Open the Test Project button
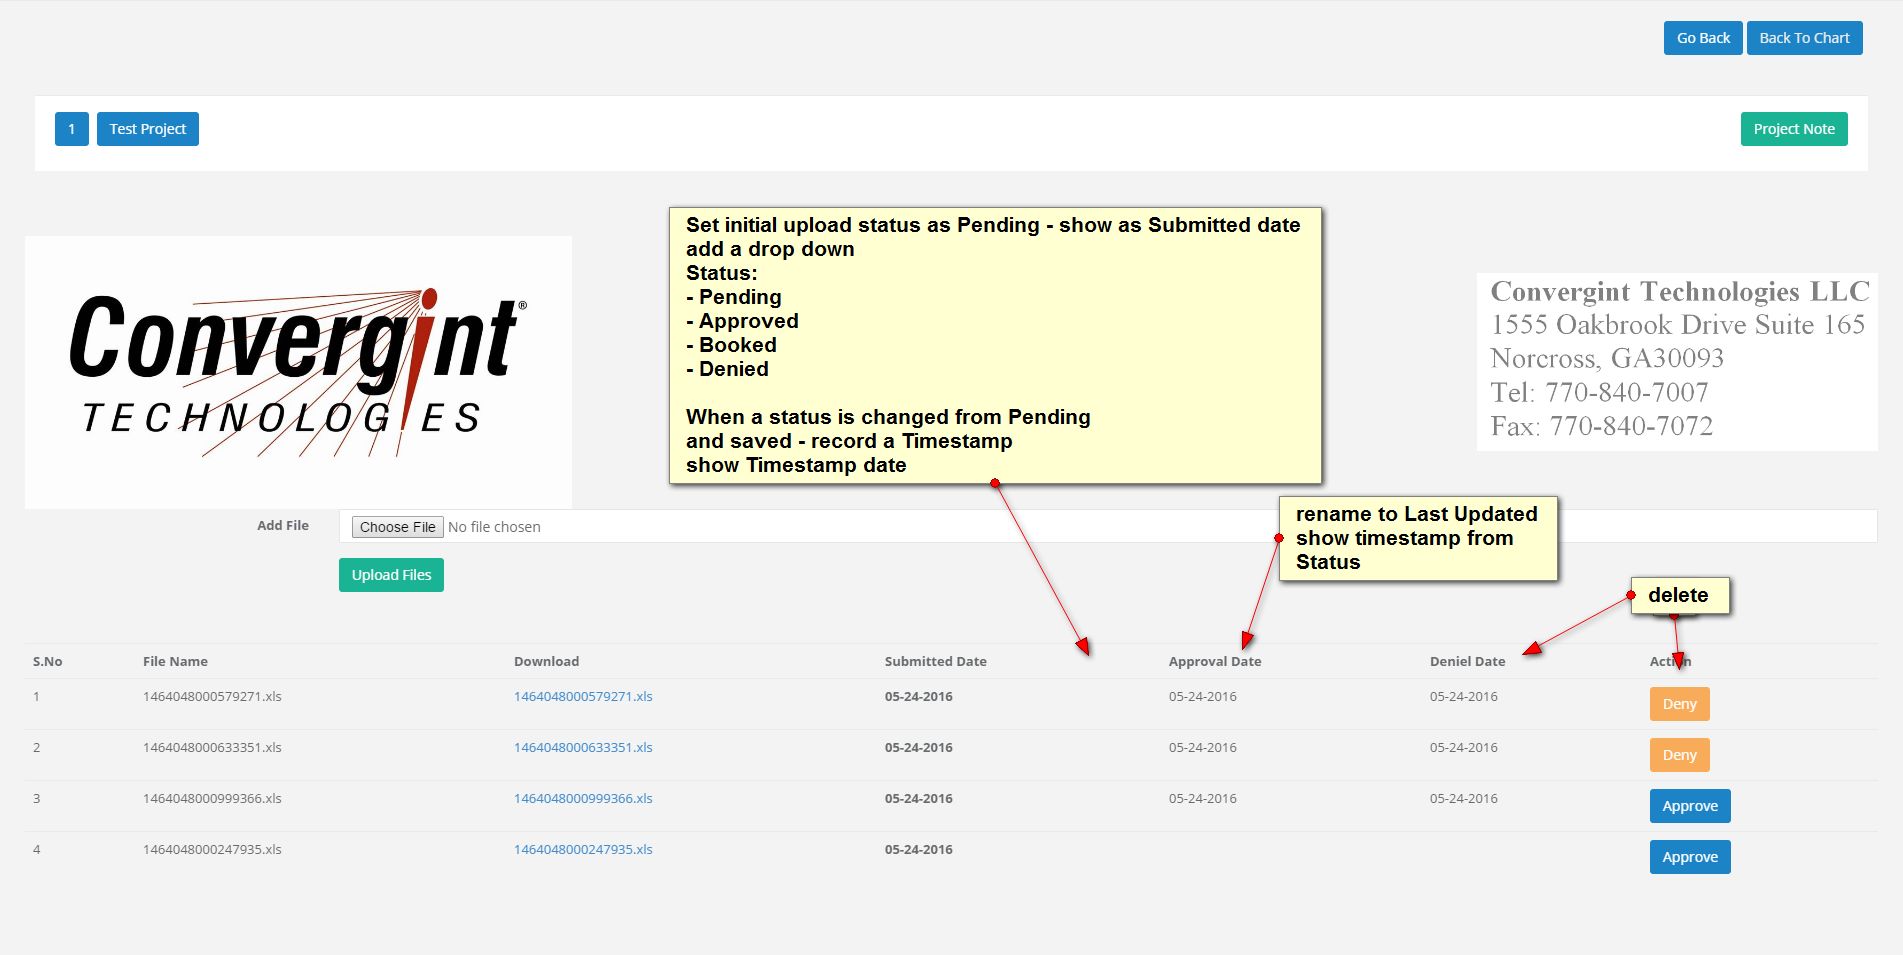 pyautogui.click(x=148, y=129)
